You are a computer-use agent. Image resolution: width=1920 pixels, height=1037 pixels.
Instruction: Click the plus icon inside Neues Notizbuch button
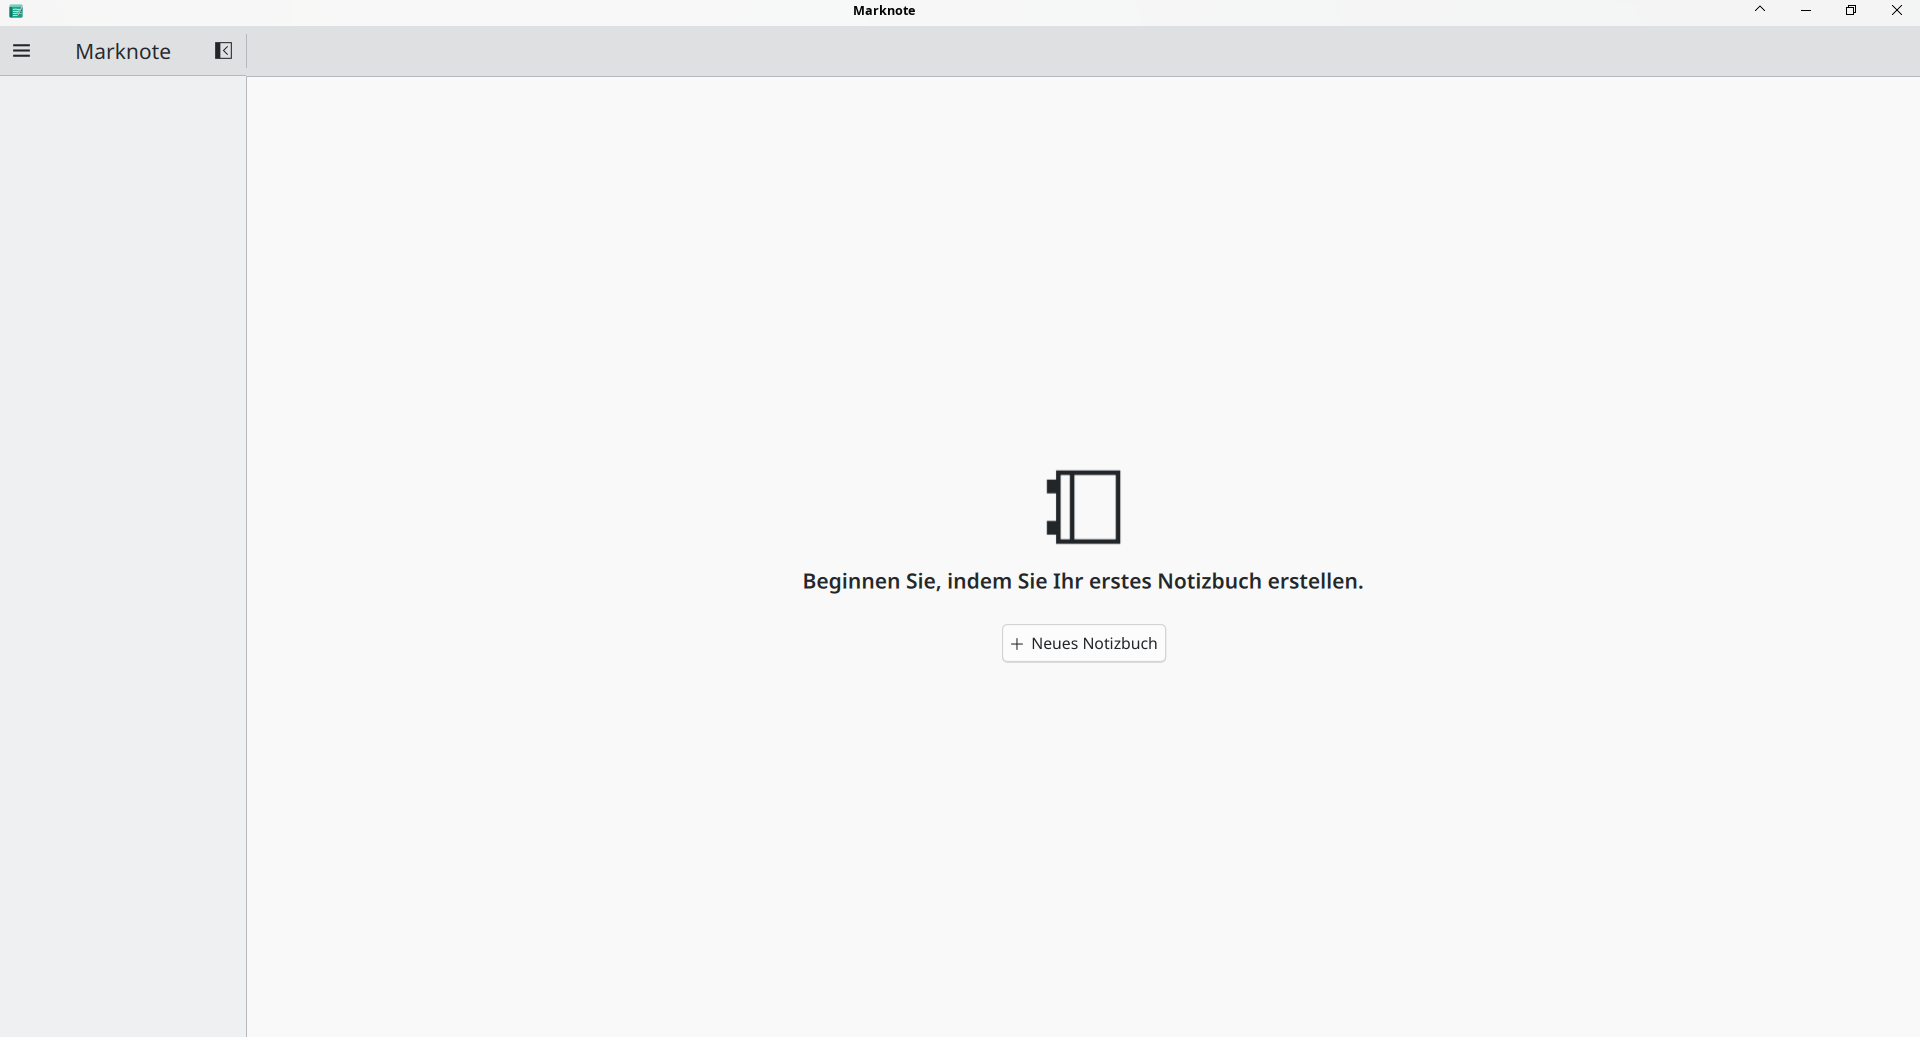[x=1017, y=644]
